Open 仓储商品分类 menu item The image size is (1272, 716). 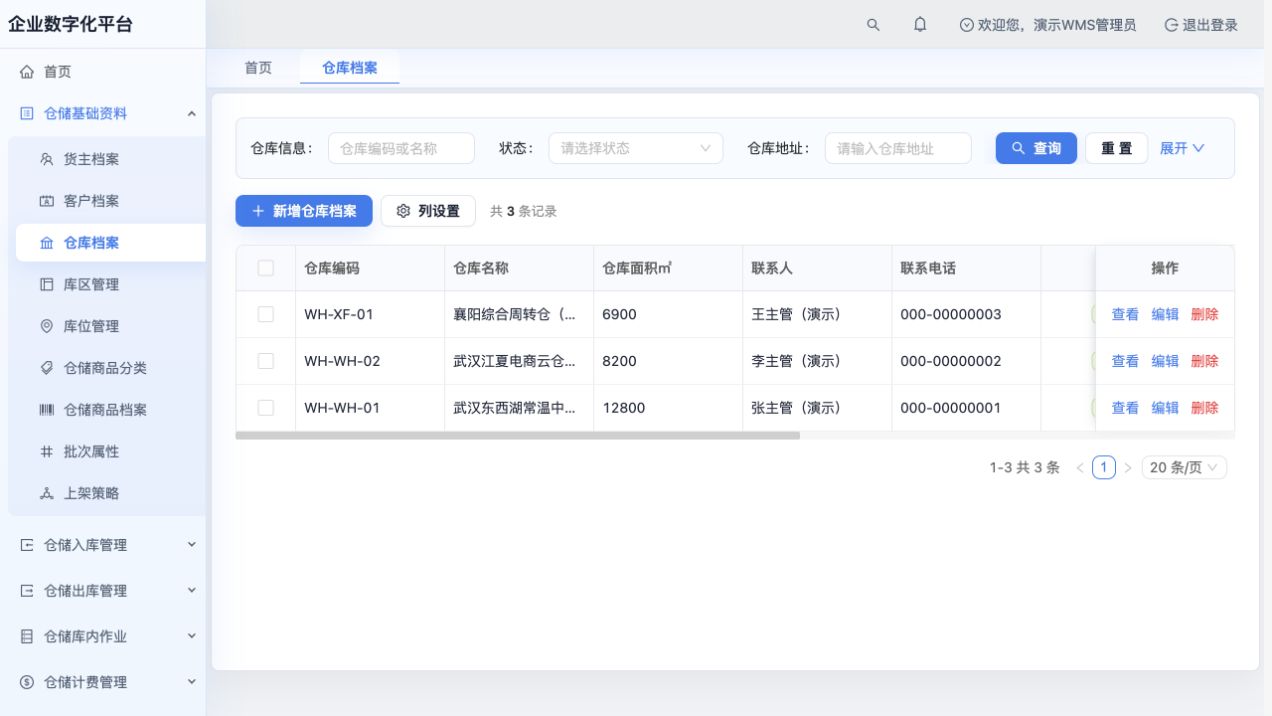click(x=110, y=368)
